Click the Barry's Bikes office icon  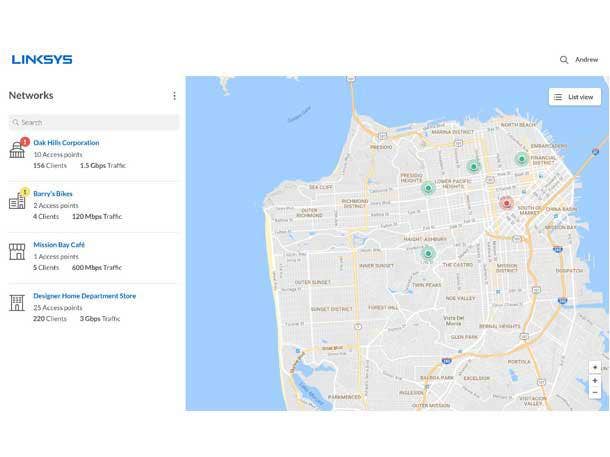click(x=17, y=201)
